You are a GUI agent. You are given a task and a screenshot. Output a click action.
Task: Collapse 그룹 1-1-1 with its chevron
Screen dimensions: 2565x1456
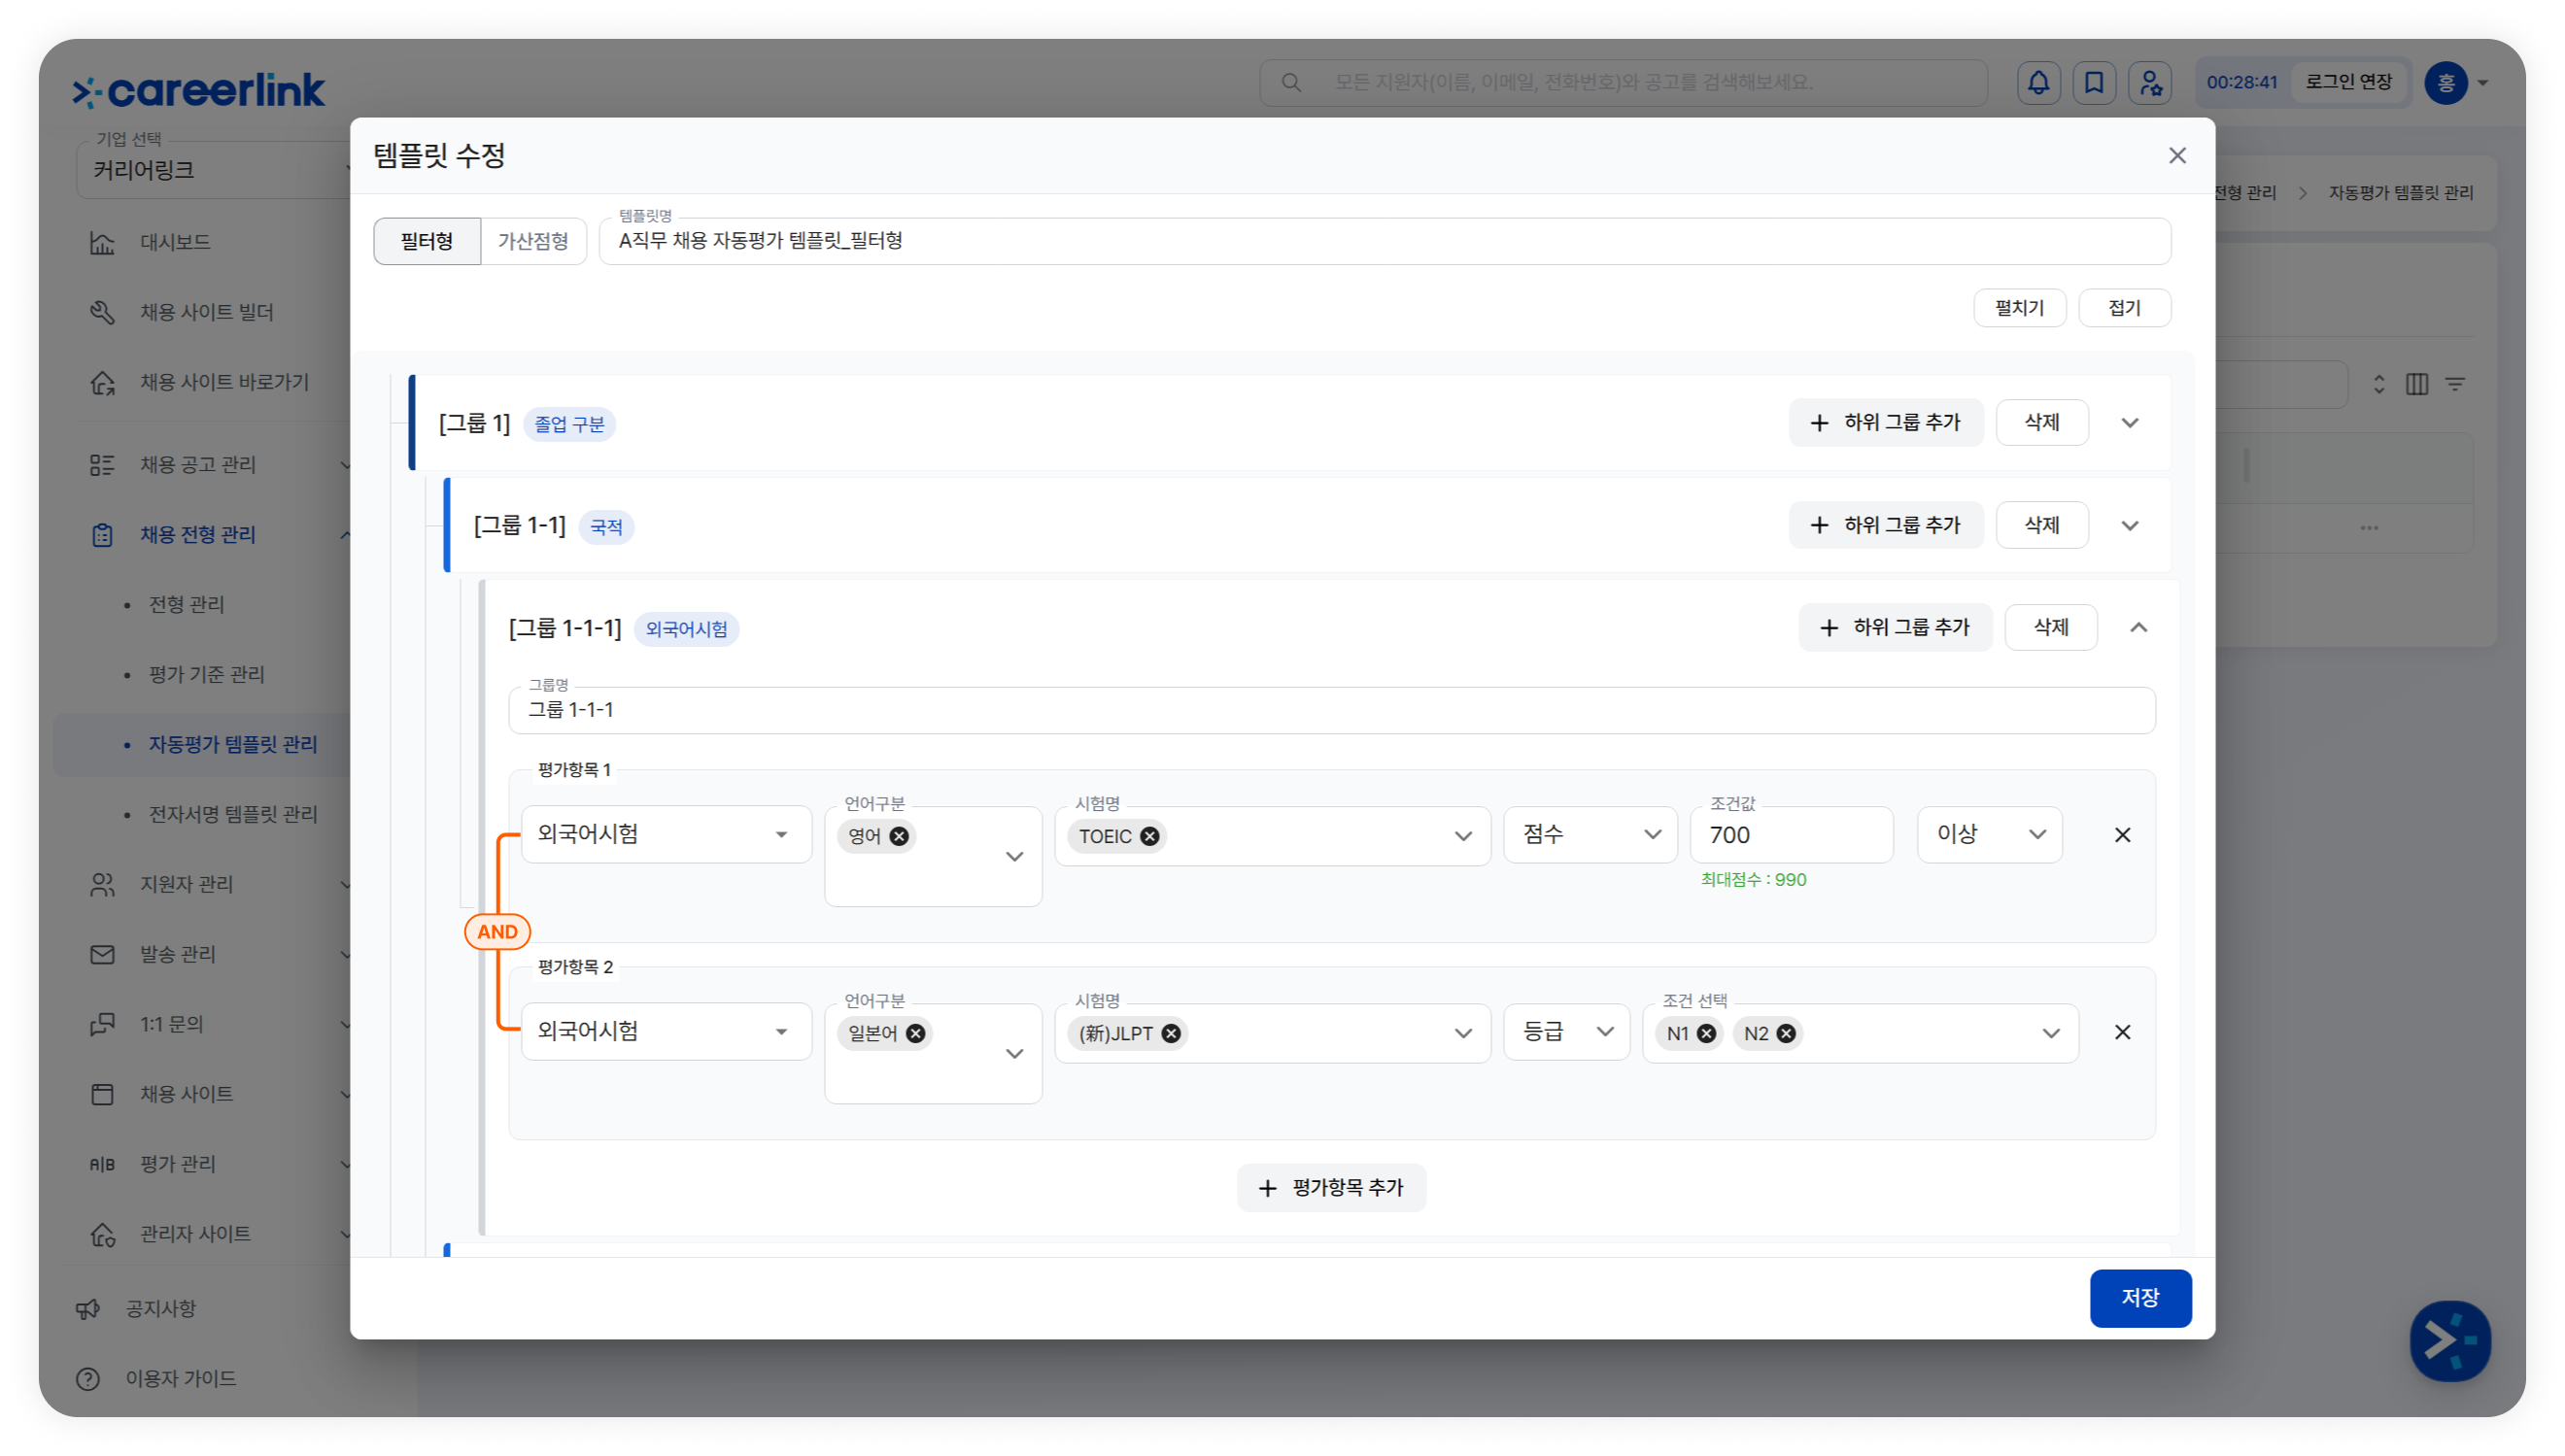tap(2138, 628)
